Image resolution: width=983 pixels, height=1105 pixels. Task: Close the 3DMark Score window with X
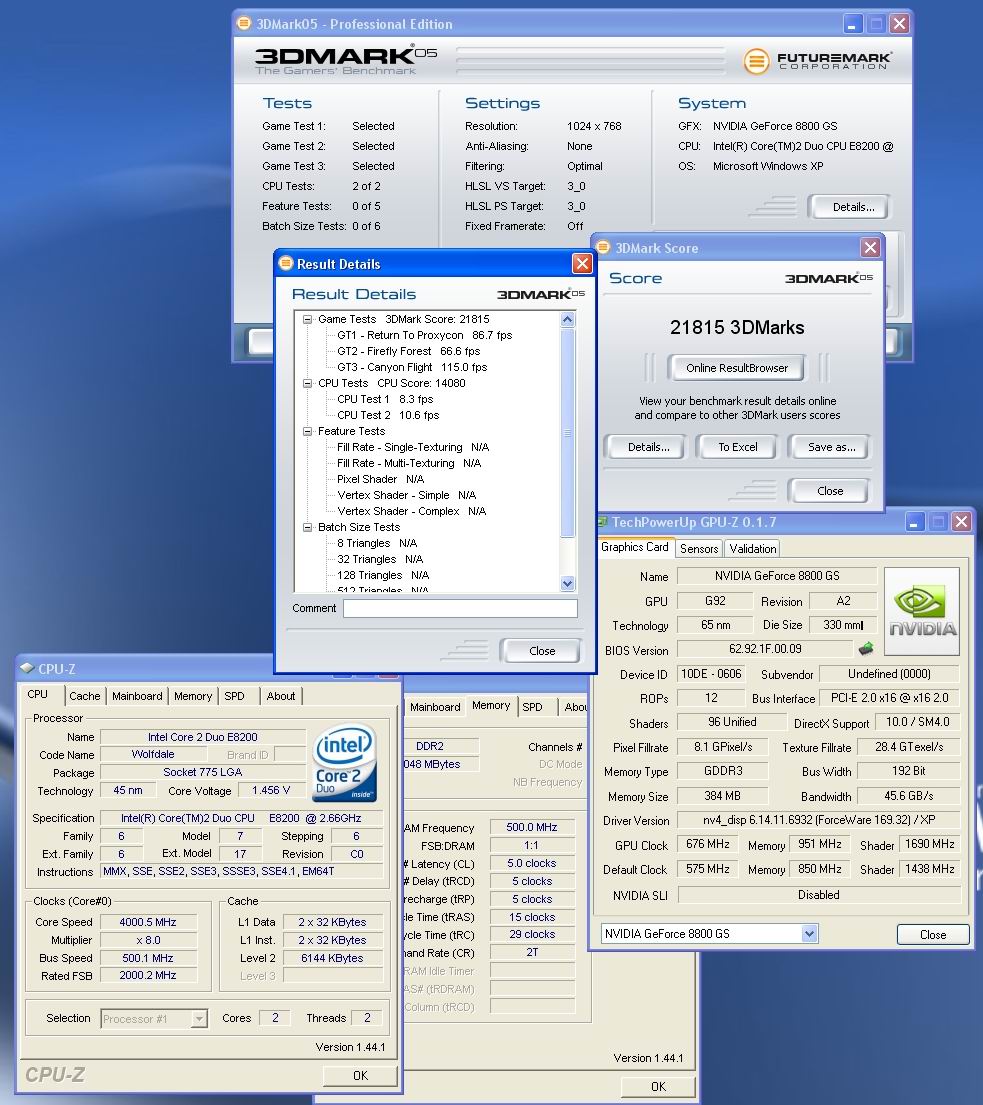click(x=870, y=247)
